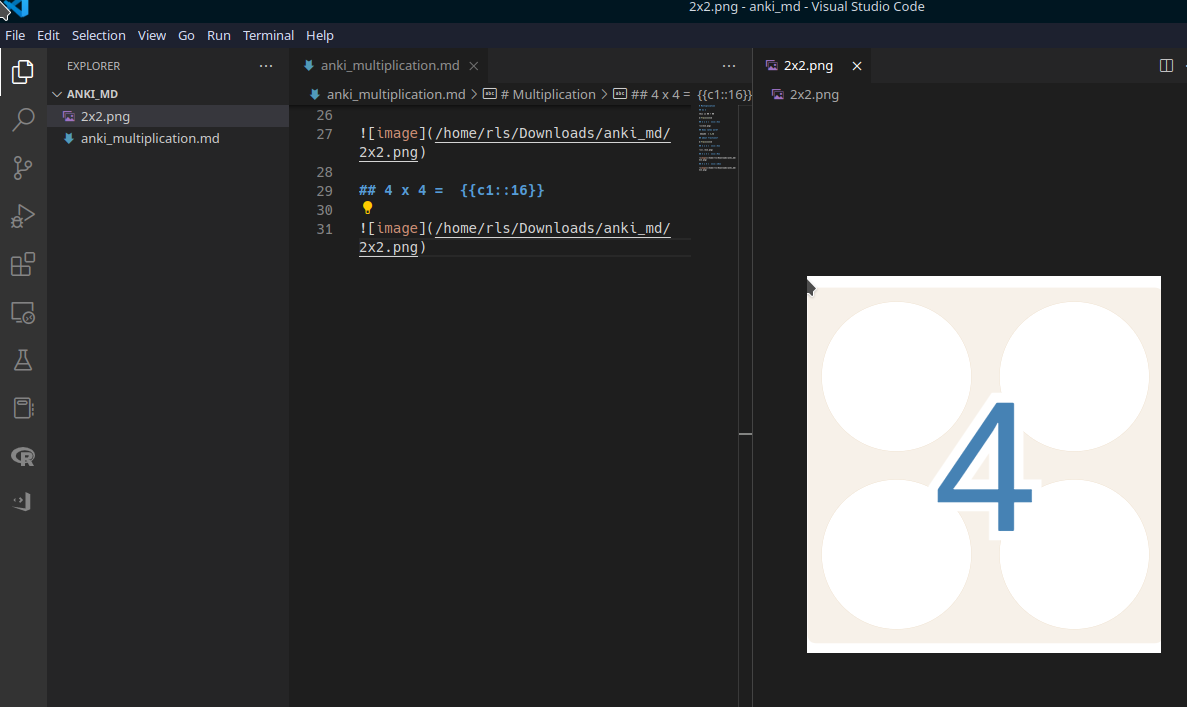Close the anki_multiplication.md tab
Image resolution: width=1187 pixels, height=707 pixels.
[474, 66]
